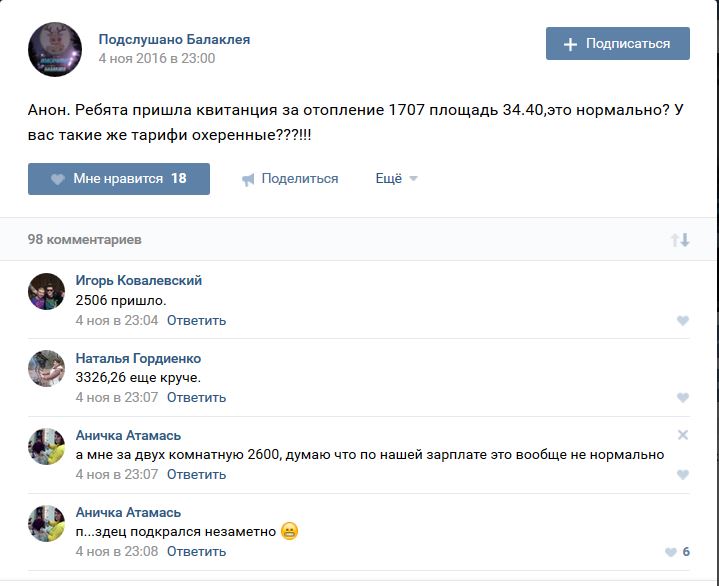This screenshot has width=719, height=586.
Task: Open Наталья Гордиенко's profile name link
Action: [138, 358]
